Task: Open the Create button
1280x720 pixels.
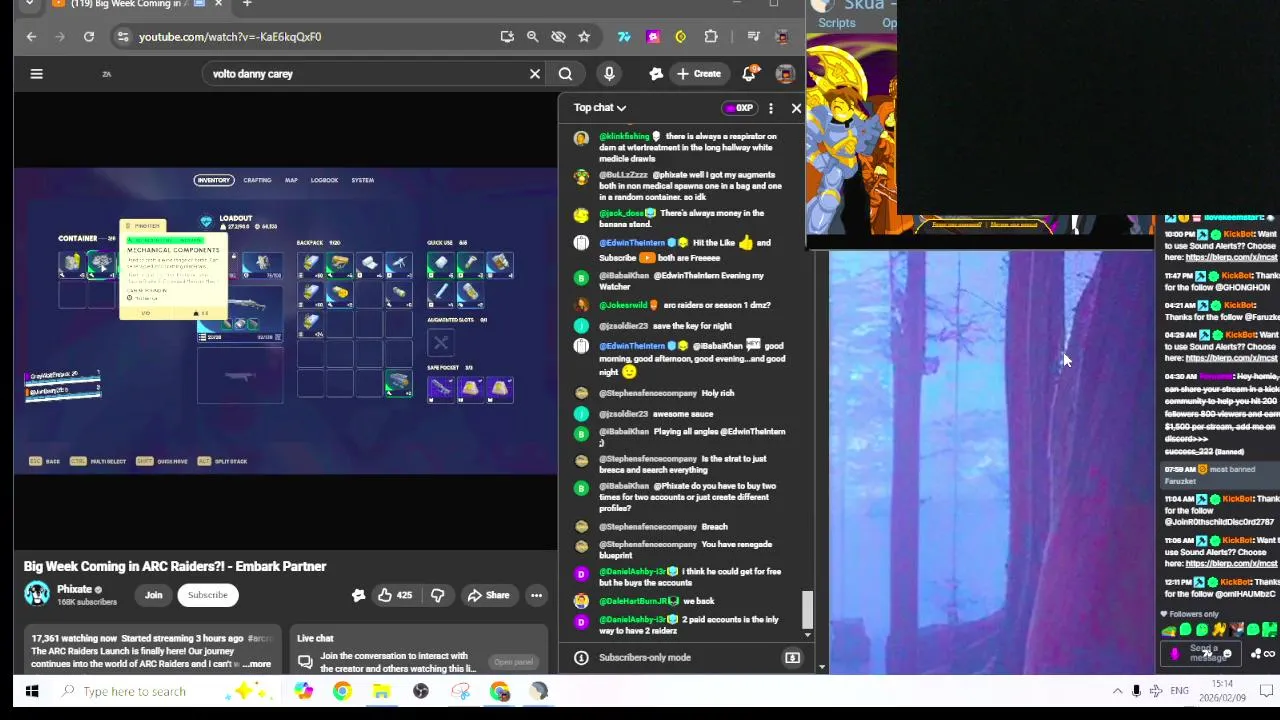Action: point(698,73)
